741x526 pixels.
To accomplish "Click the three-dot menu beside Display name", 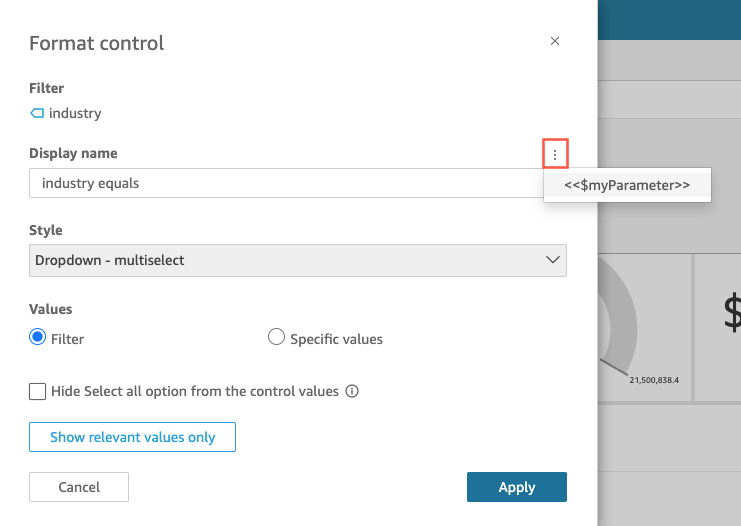I will (555, 154).
